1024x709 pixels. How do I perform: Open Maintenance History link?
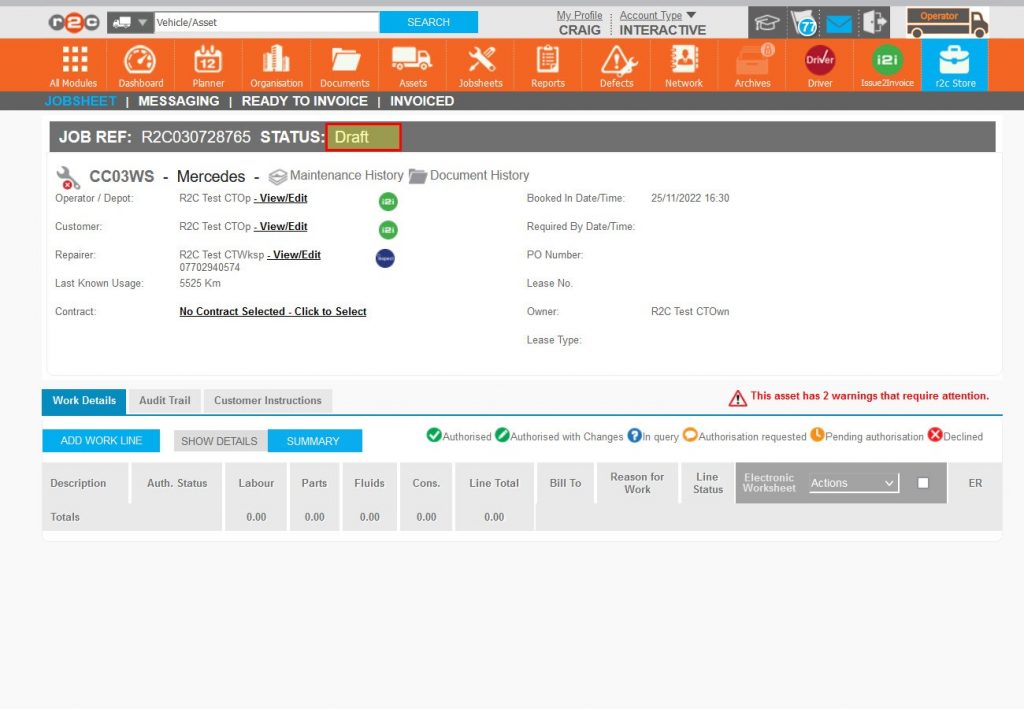[336, 175]
